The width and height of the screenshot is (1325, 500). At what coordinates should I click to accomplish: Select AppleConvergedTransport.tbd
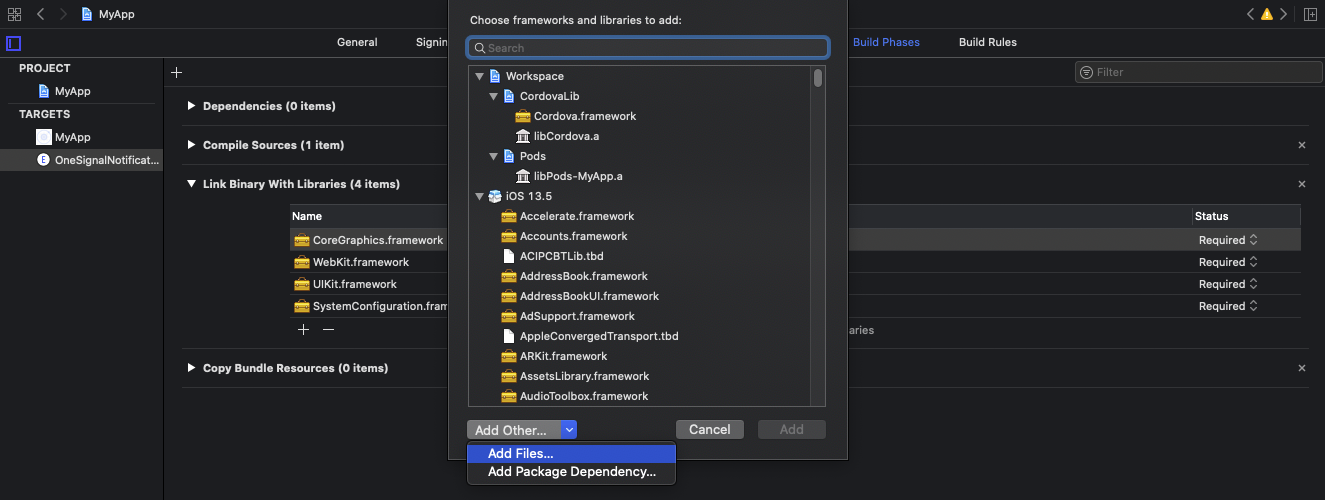(x=590, y=336)
